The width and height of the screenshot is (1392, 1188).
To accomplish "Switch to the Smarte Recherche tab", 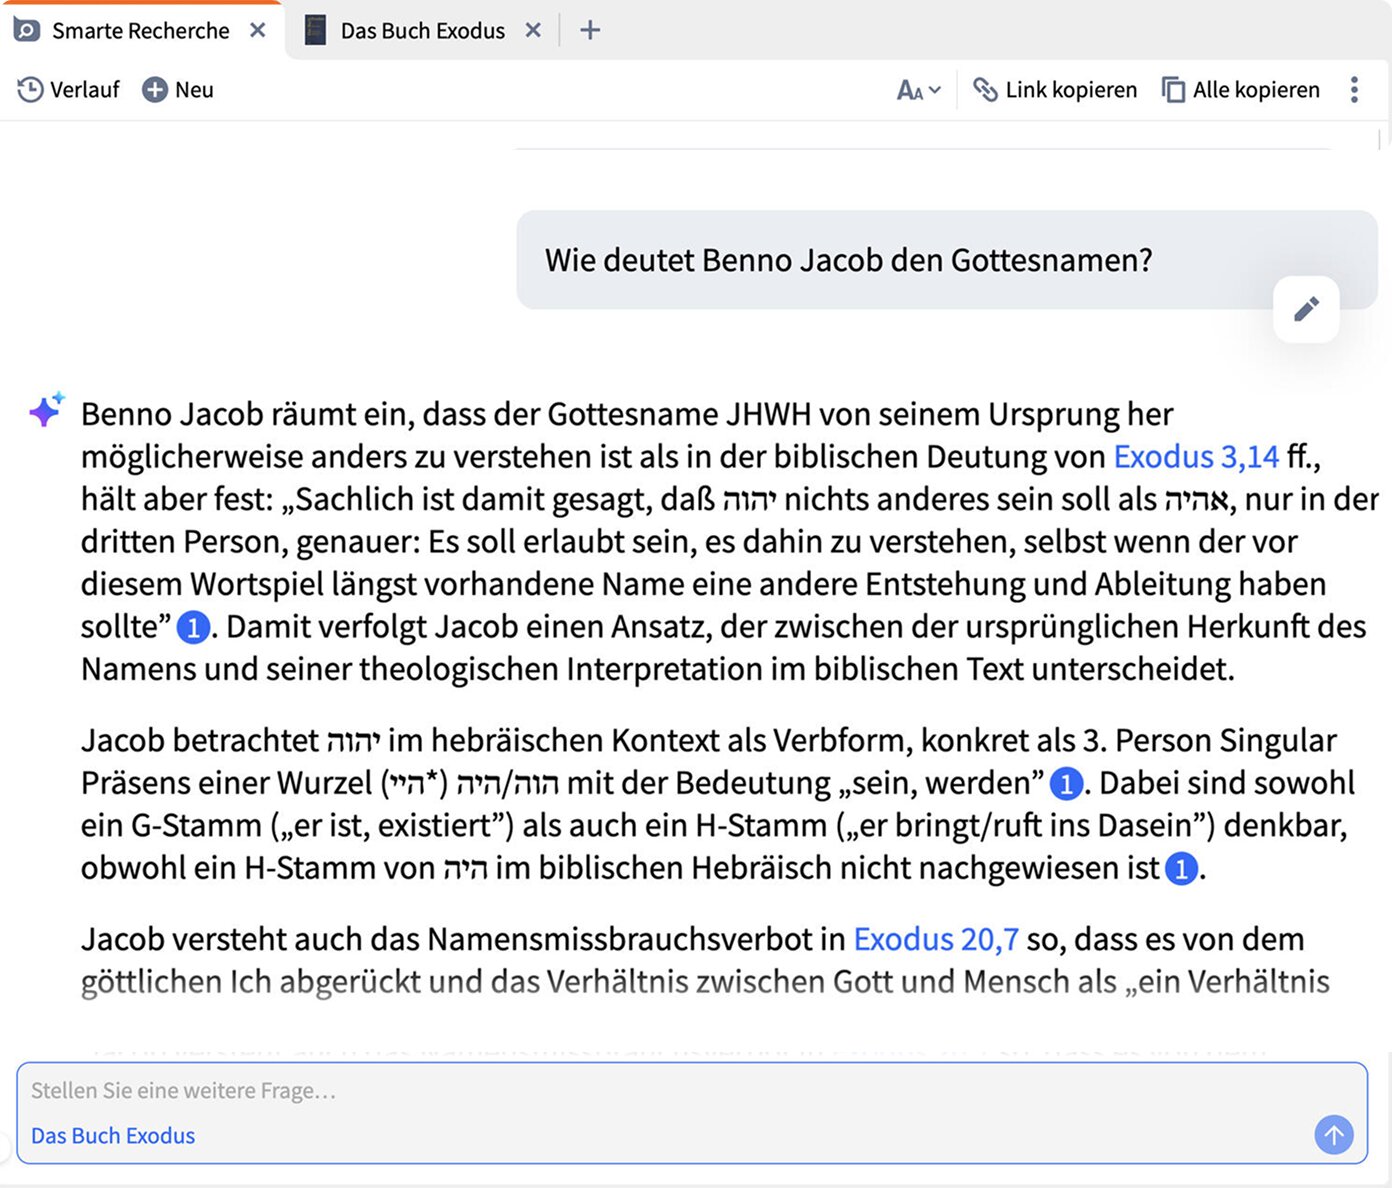I will [140, 31].
